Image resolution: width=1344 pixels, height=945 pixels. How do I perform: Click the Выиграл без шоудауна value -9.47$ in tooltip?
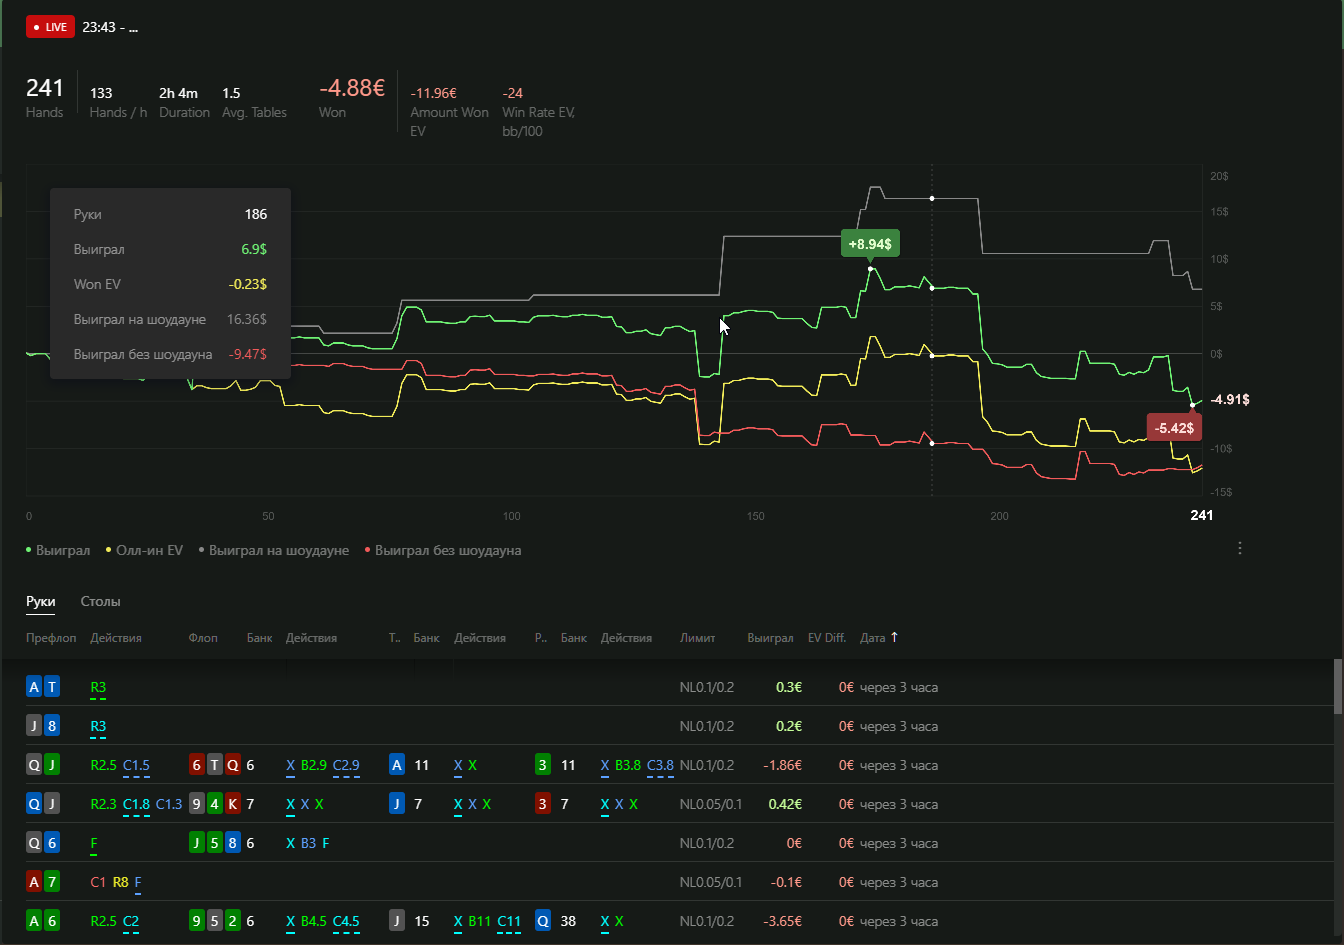pos(248,354)
